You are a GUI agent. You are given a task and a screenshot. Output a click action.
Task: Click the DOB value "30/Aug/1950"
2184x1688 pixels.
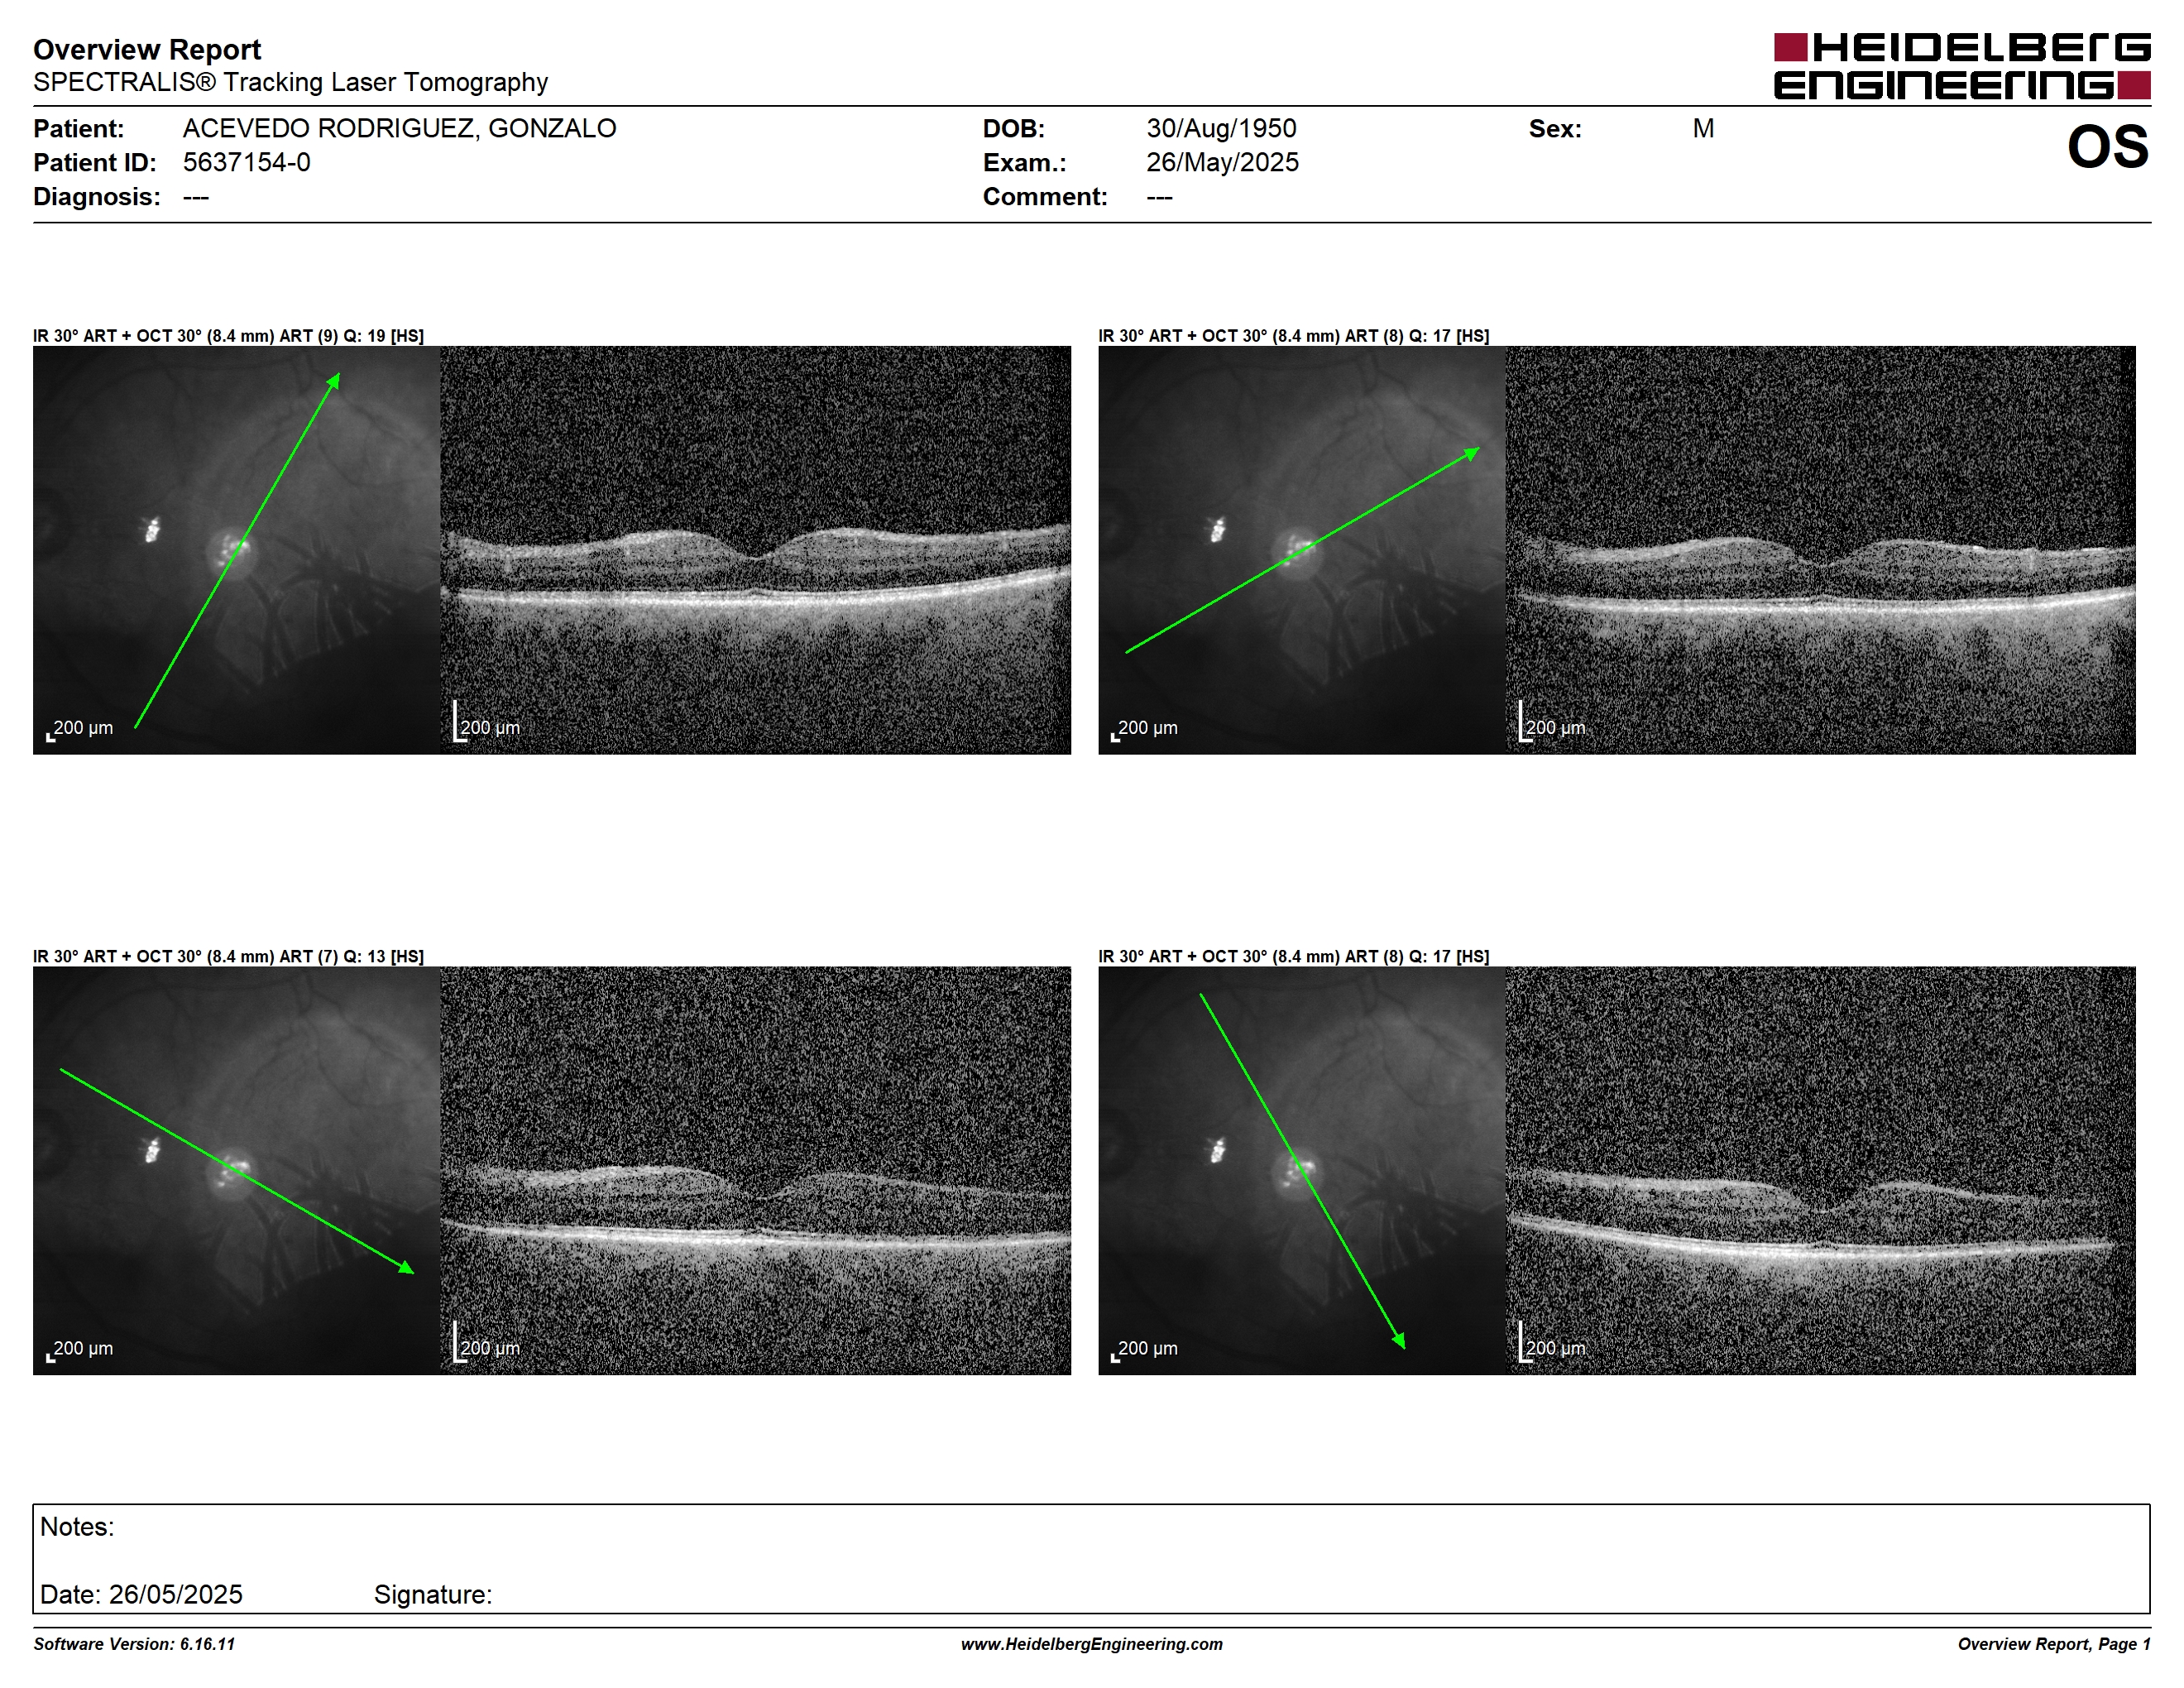(1221, 129)
